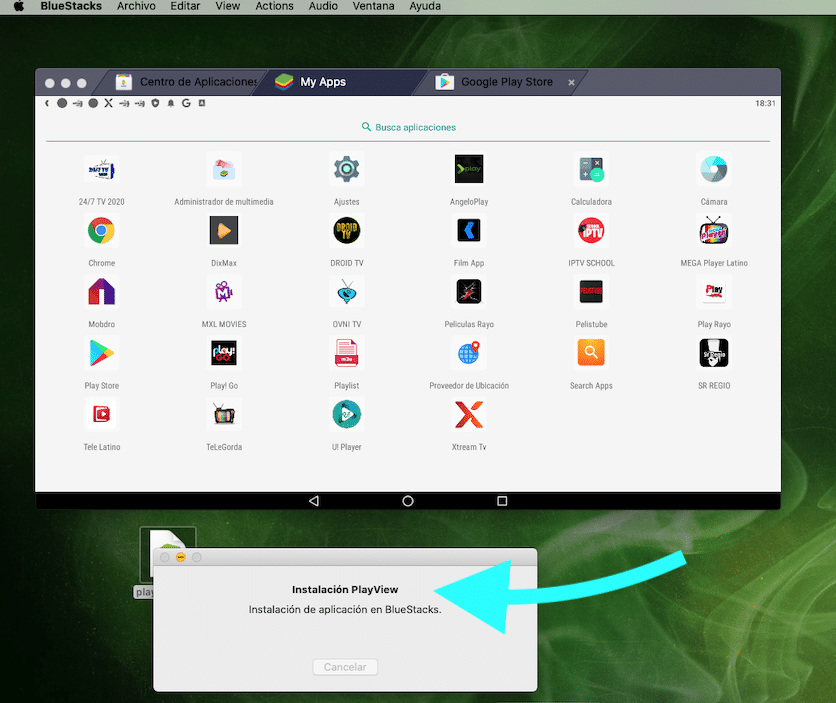Launch OVNI TV

point(346,291)
